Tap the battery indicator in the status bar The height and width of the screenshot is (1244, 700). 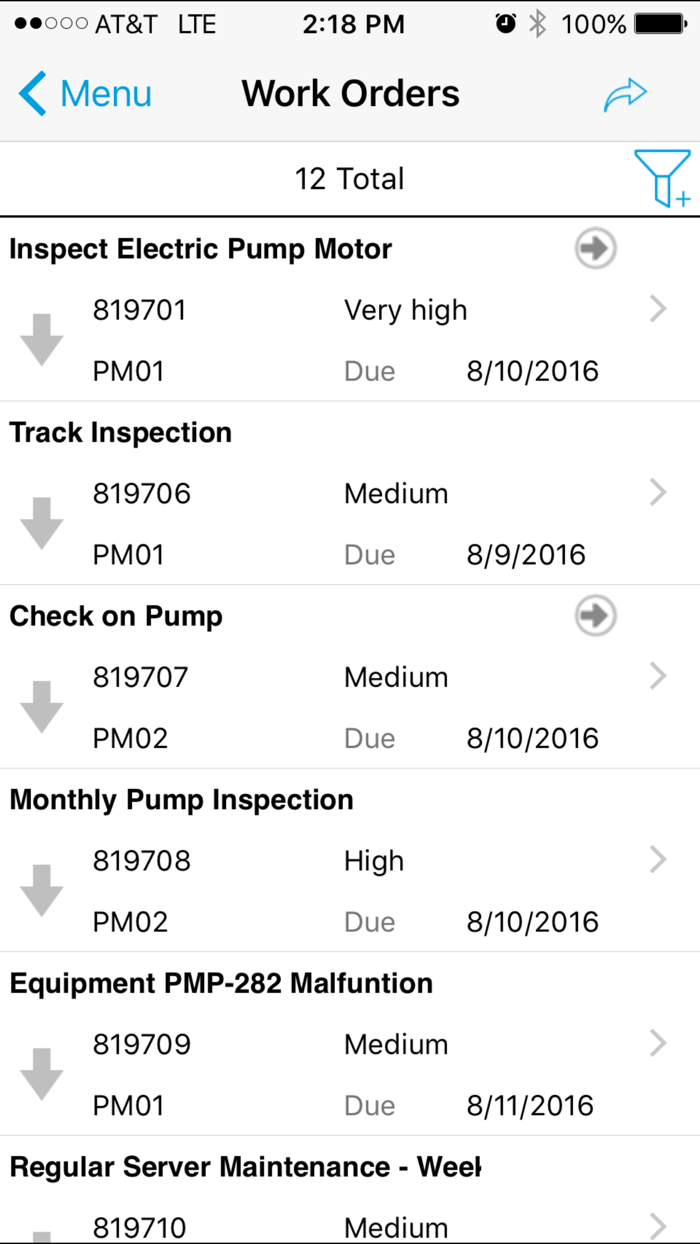tap(660, 23)
